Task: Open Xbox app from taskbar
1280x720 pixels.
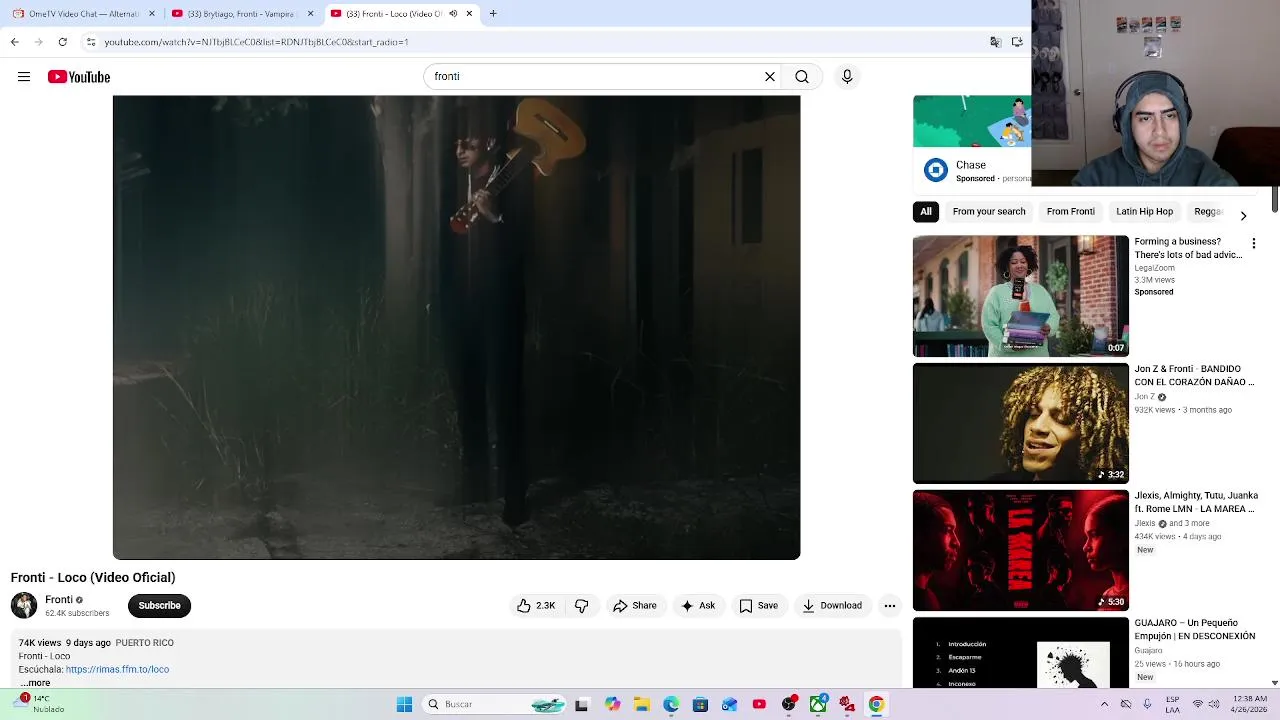Action: [x=818, y=704]
